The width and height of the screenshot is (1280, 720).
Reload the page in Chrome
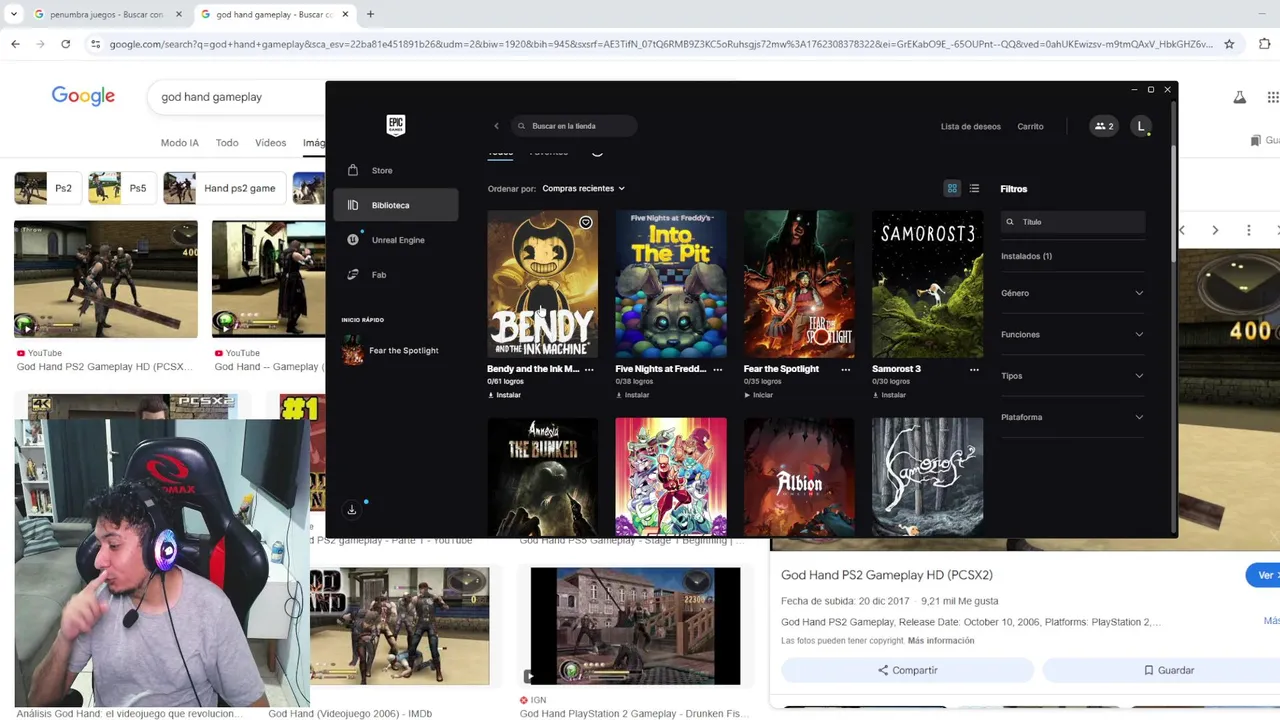click(66, 44)
